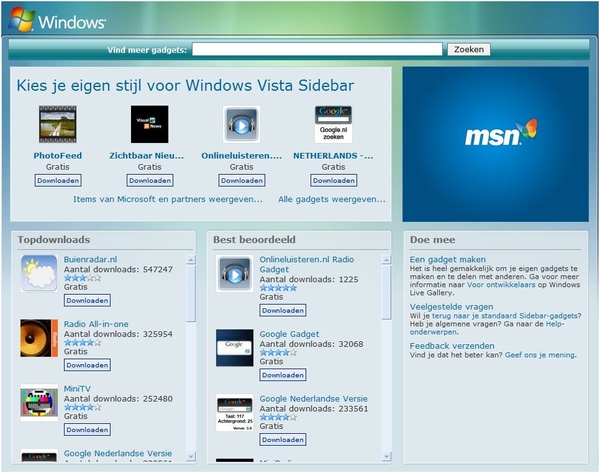Click the Buienradar.nl weather cloud icon
The width and height of the screenshot is (600, 473).
coord(39,273)
